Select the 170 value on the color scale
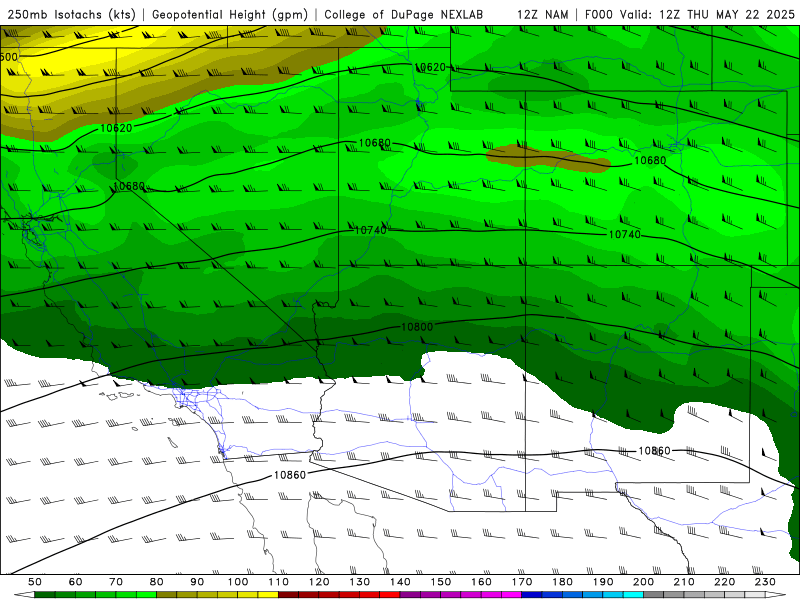The image size is (800, 600). point(522,582)
